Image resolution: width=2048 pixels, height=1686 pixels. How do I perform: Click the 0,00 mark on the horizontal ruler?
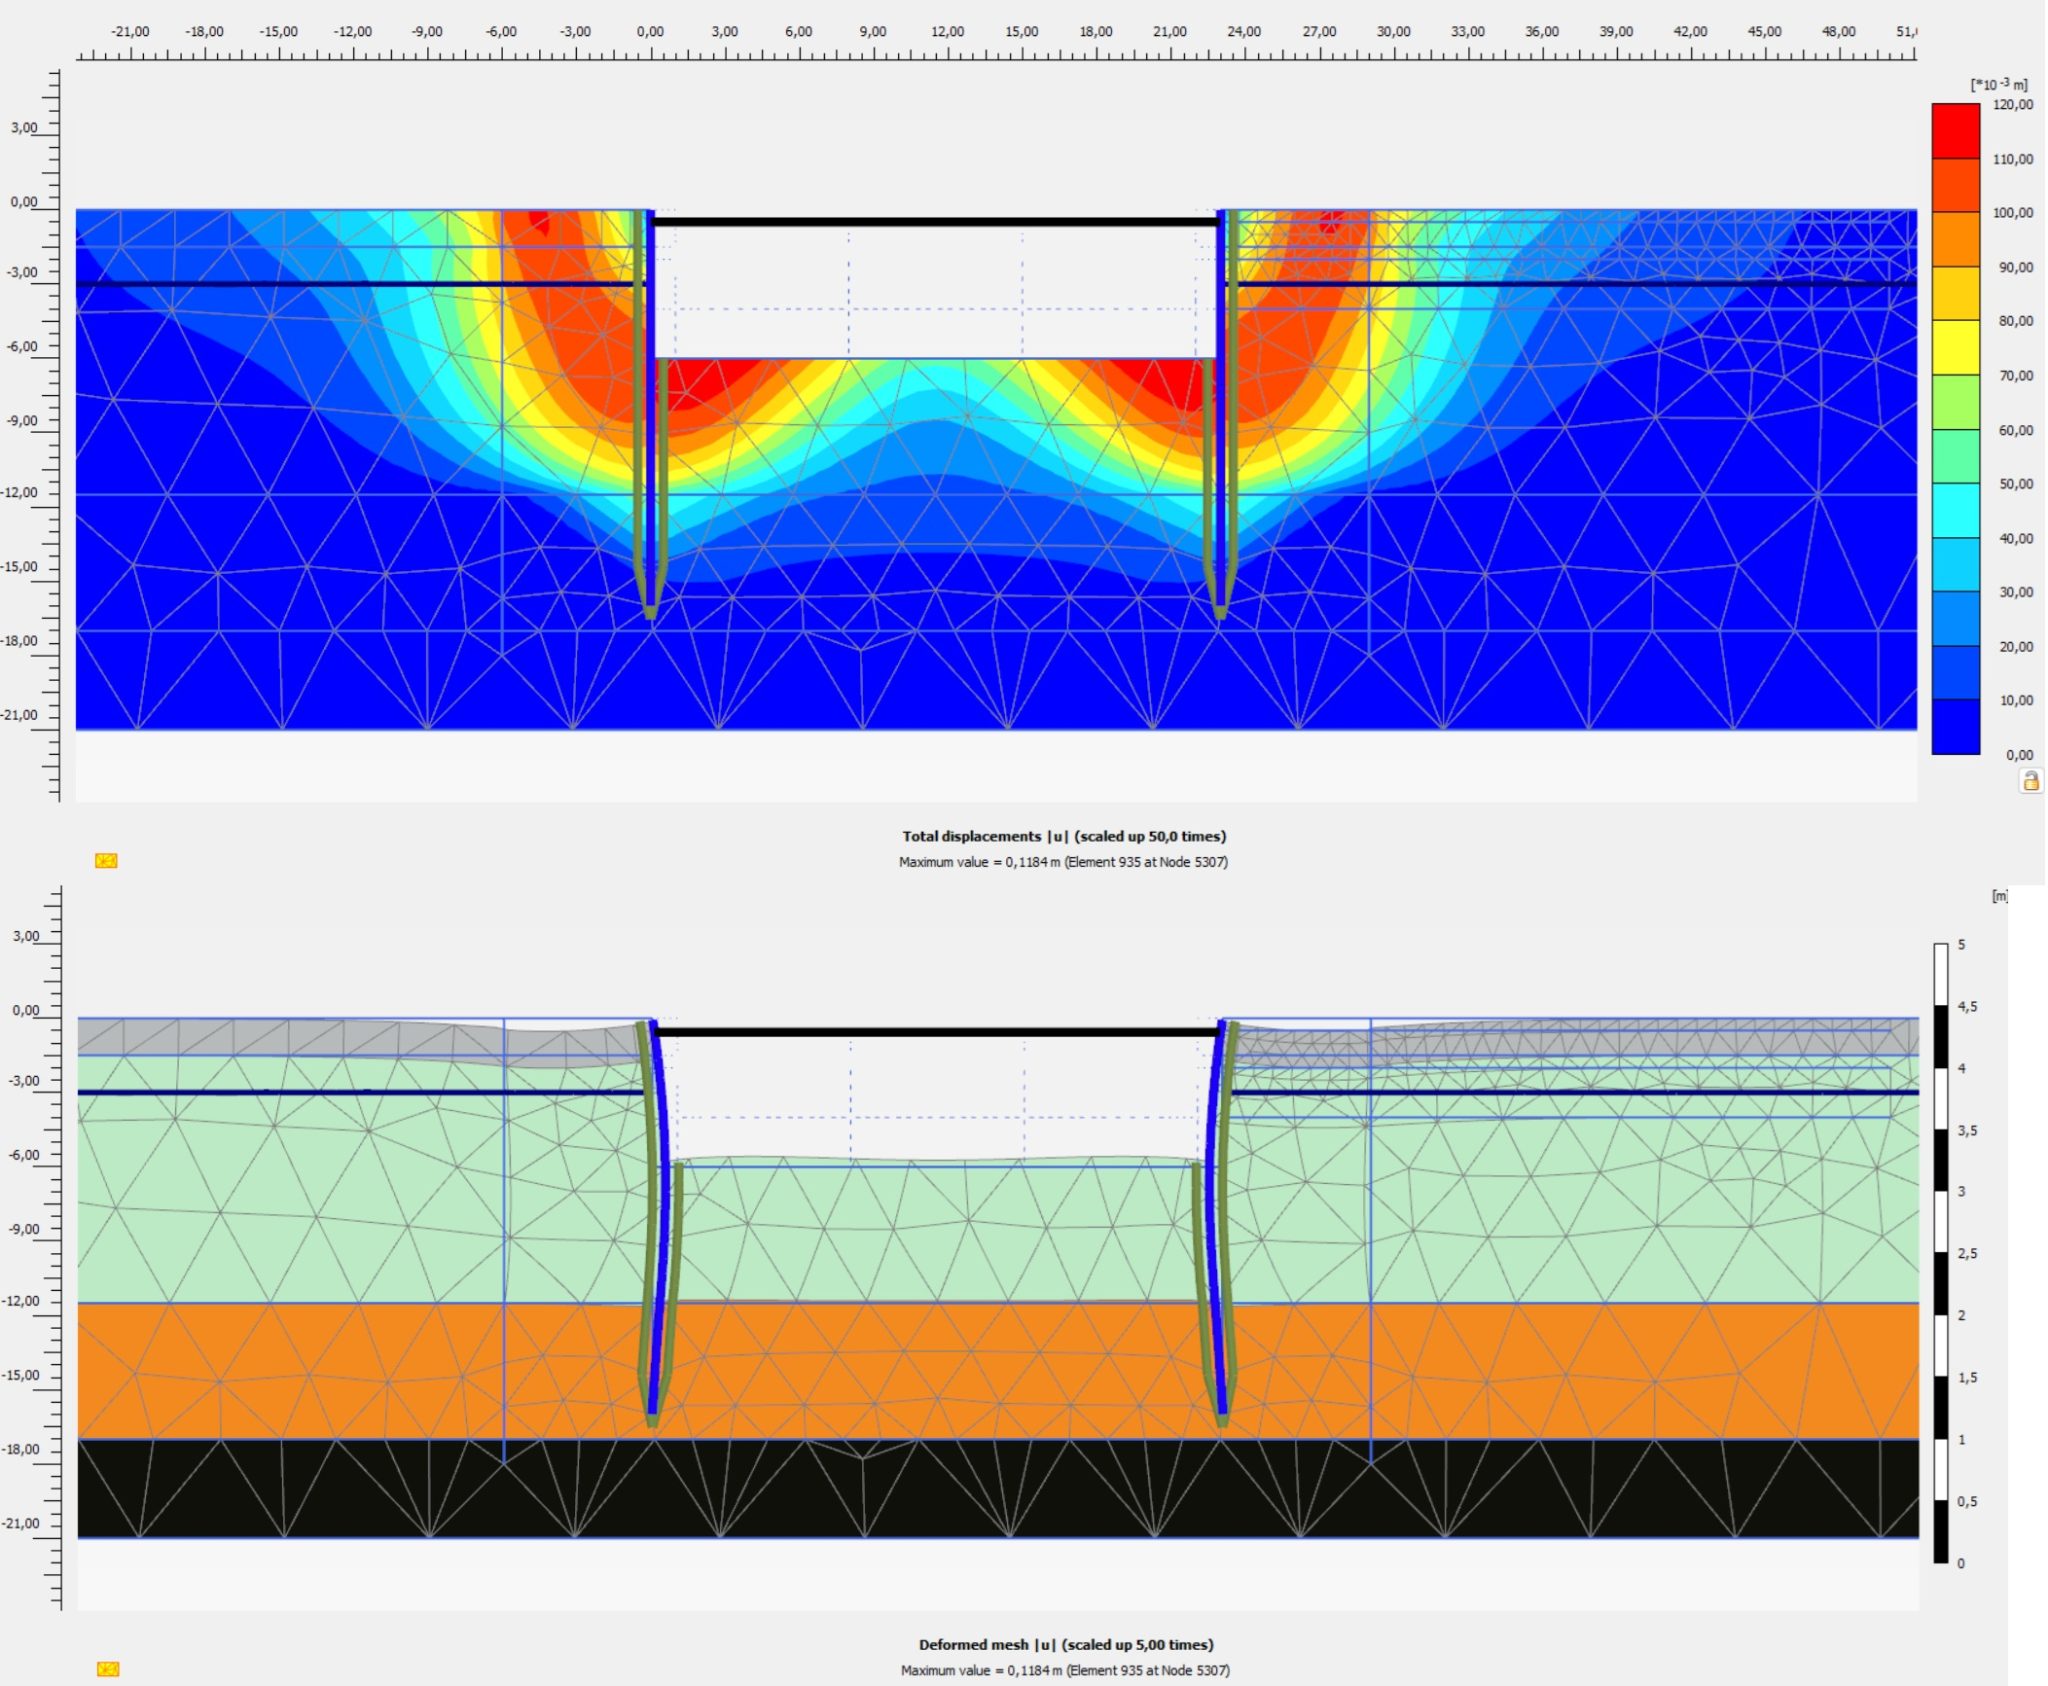point(650,32)
